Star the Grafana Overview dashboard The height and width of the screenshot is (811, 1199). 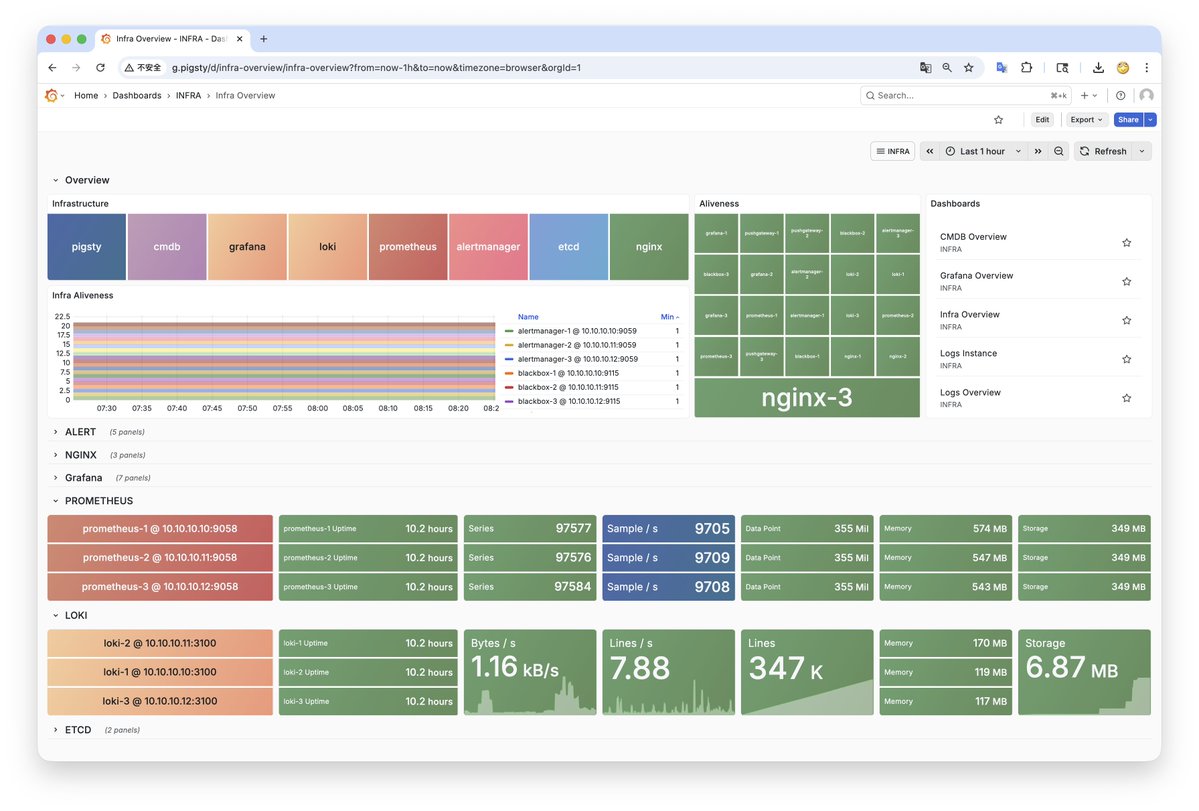(1126, 282)
